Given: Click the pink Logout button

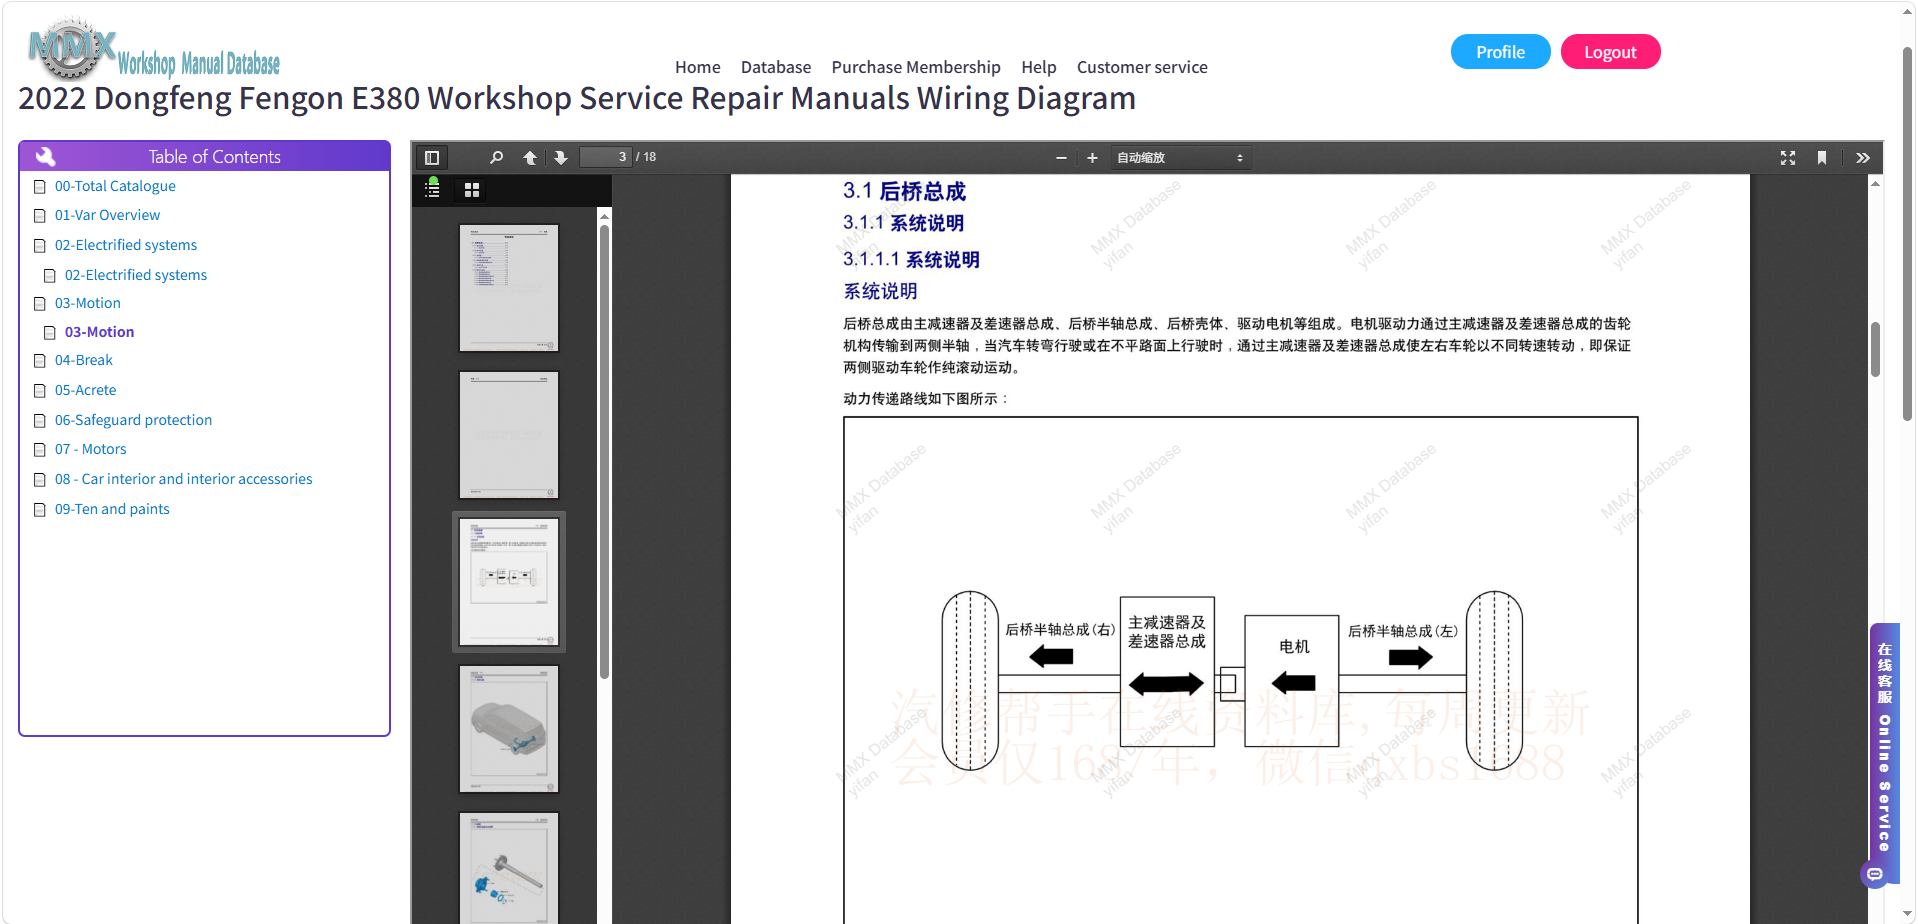Looking at the screenshot, I should tap(1610, 52).
